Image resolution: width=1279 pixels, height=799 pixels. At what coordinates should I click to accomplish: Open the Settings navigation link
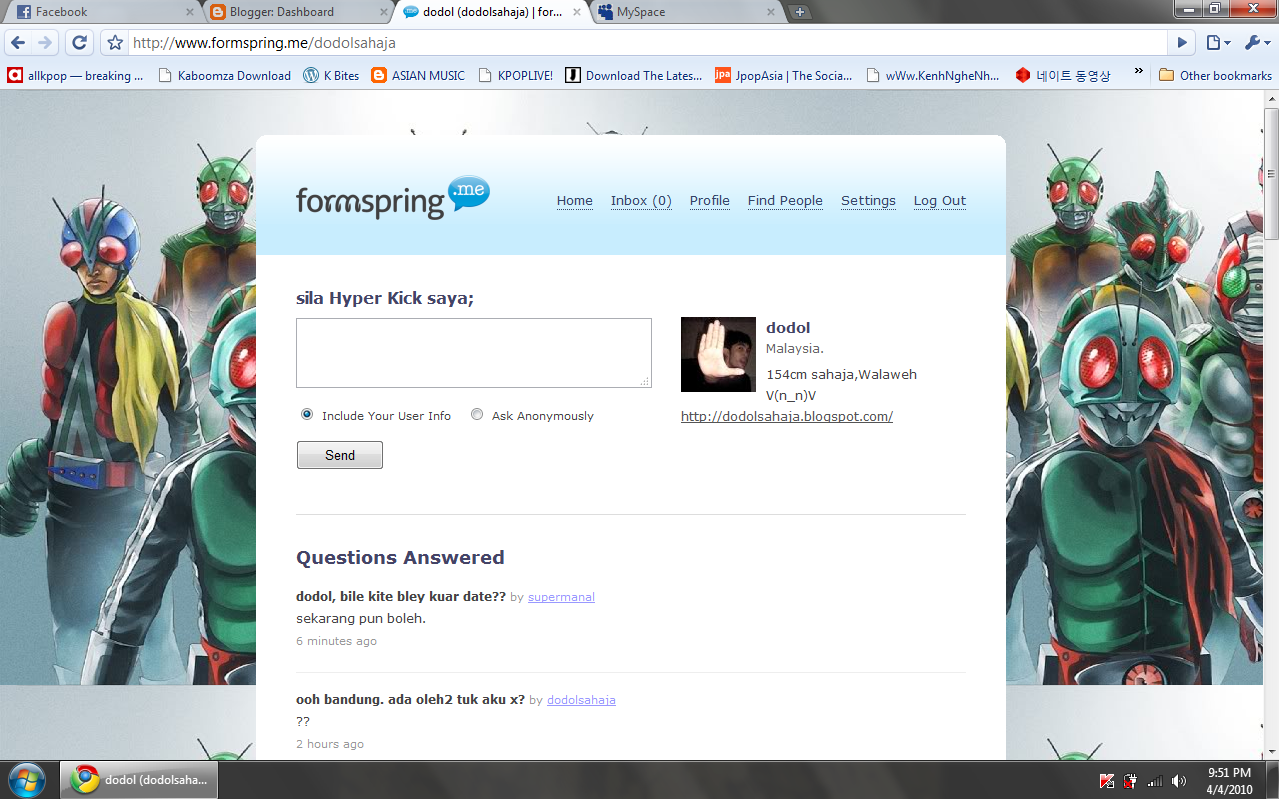click(868, 200)
